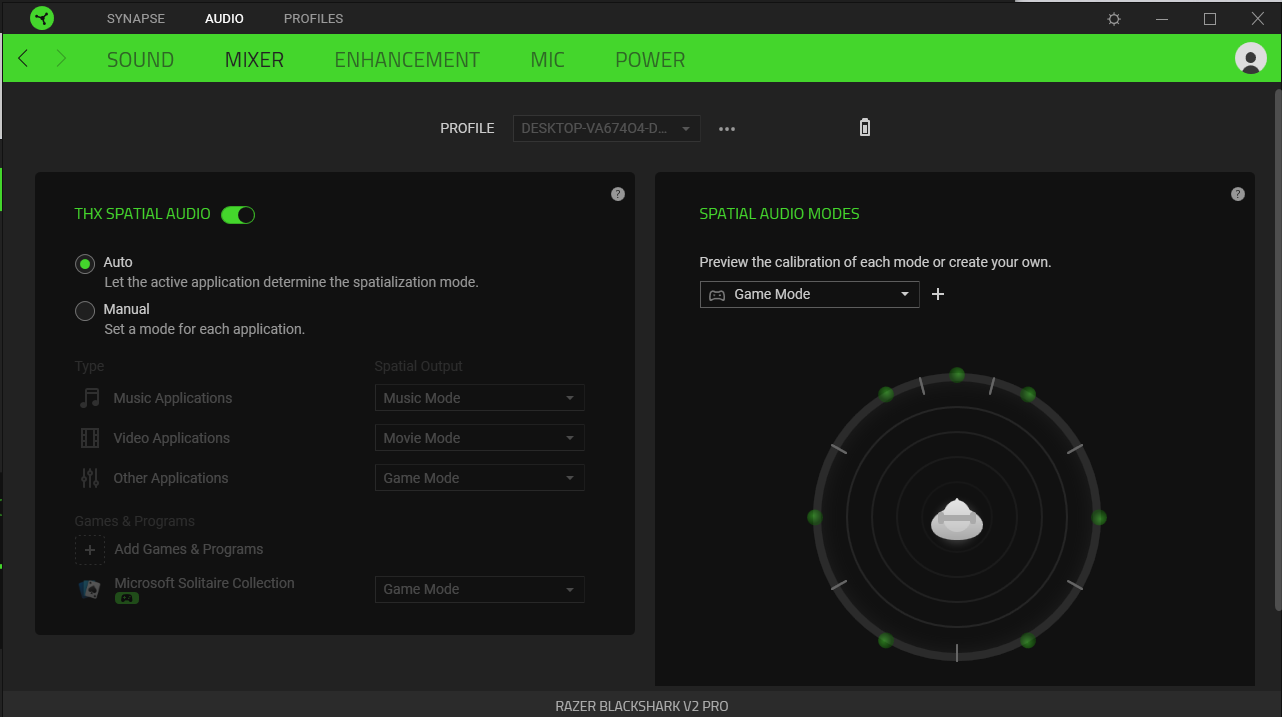Click the Other Applications label
The height and width of the screenshot is (717, 1282).
171,478
